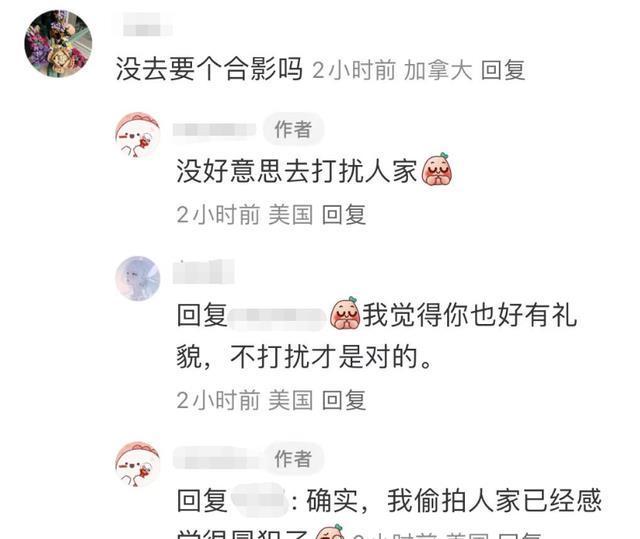Tap the author's avatar on first reply

click(138, 135)
